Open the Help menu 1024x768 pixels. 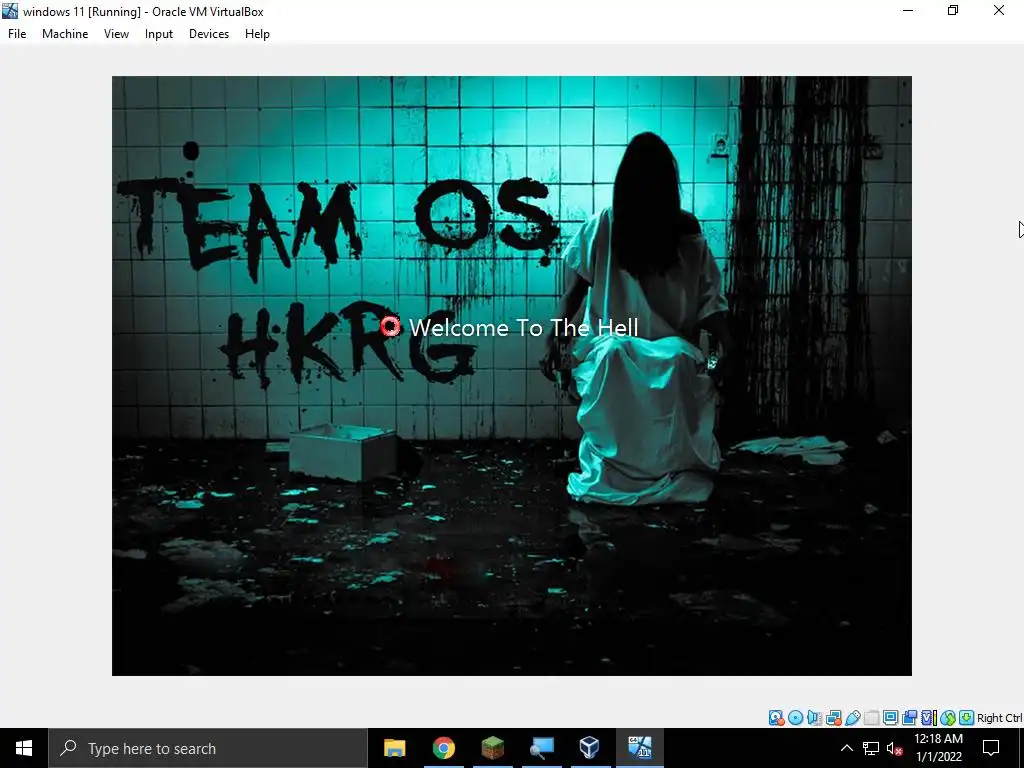(x=257, y=34)
